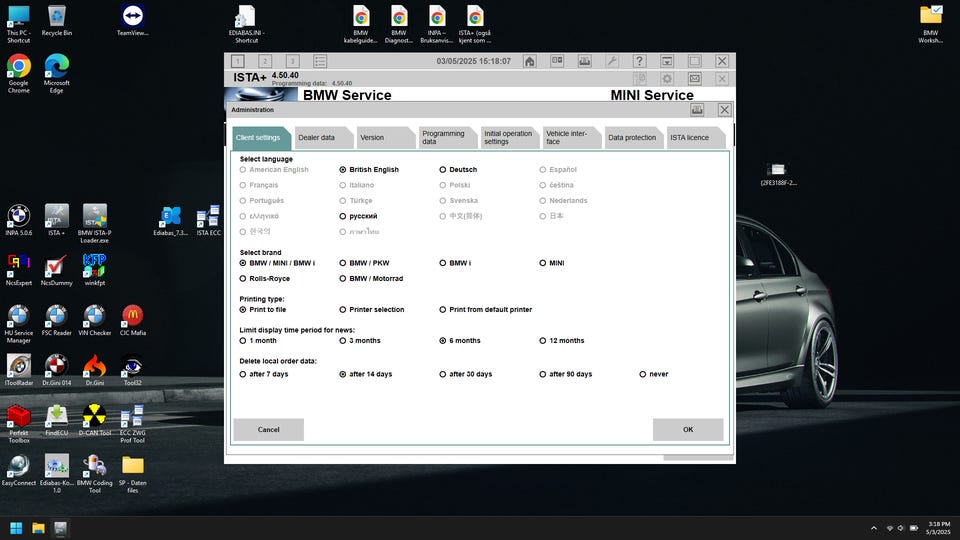Viewport: 960px width, 540px height.
Task: Launch VIN Checker shortcut
Action: [94, 321]
